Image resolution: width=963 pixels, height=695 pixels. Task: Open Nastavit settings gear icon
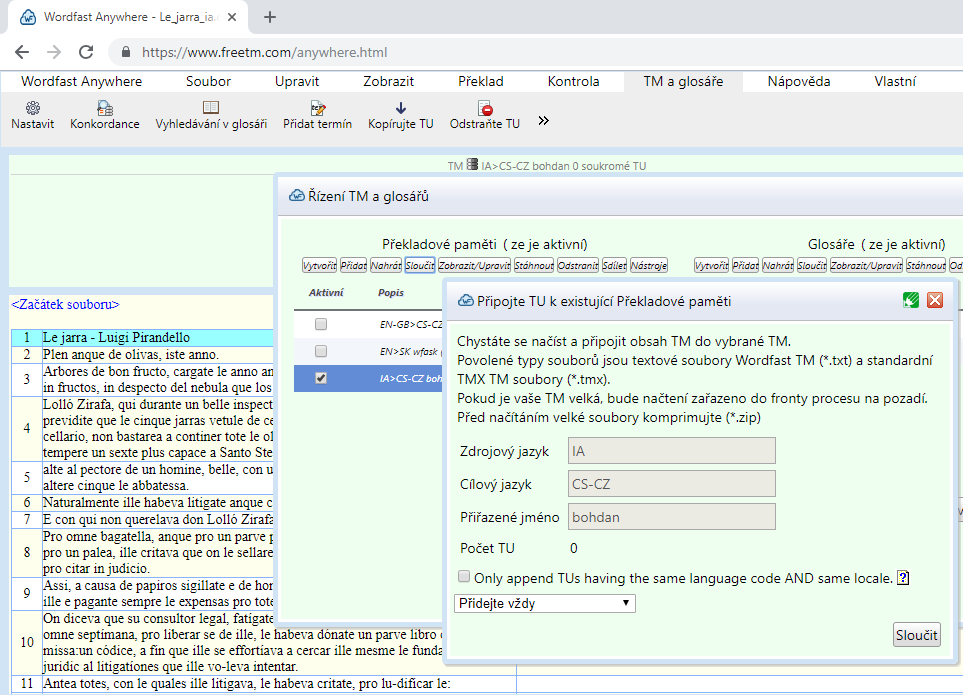[x=33, y=108]
